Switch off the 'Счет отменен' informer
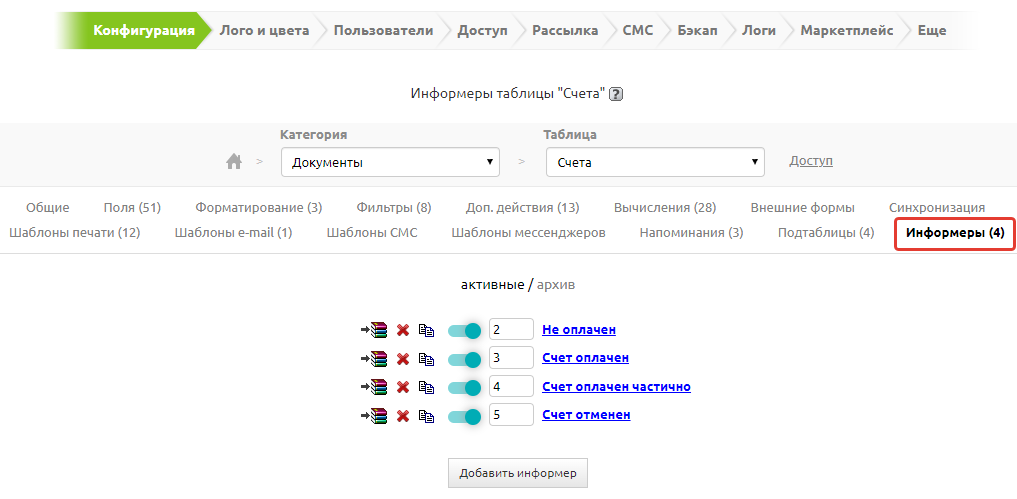The image size is (1017, 499). coord(465,416)
